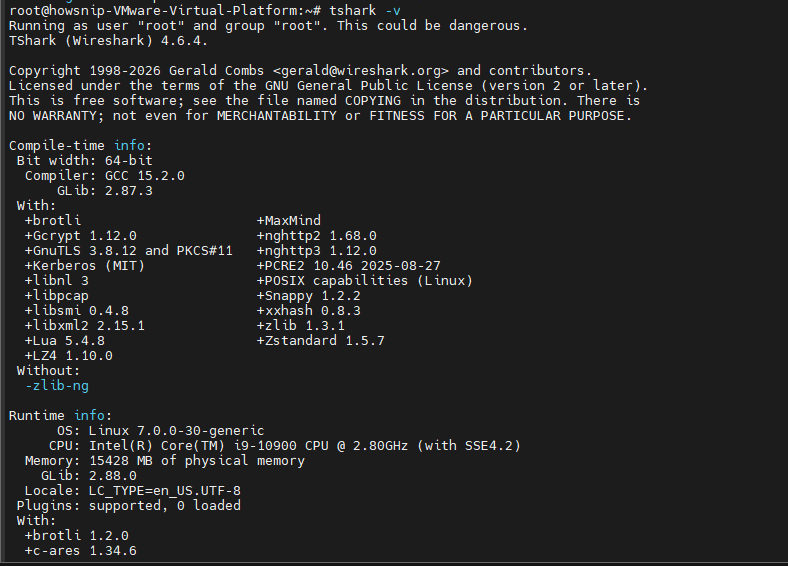This screenshot has height=566, width=788.
Task: Click the 'Plugins: supported, 0 loaded' line
Action: coord(129,506)
